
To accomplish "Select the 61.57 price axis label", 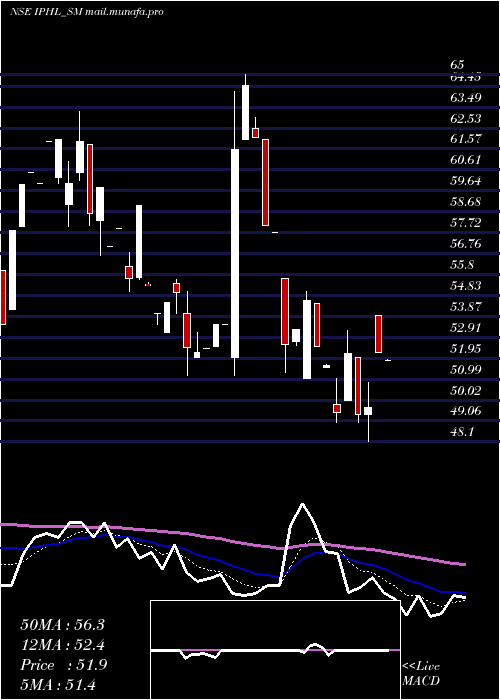I will (466, 139).
